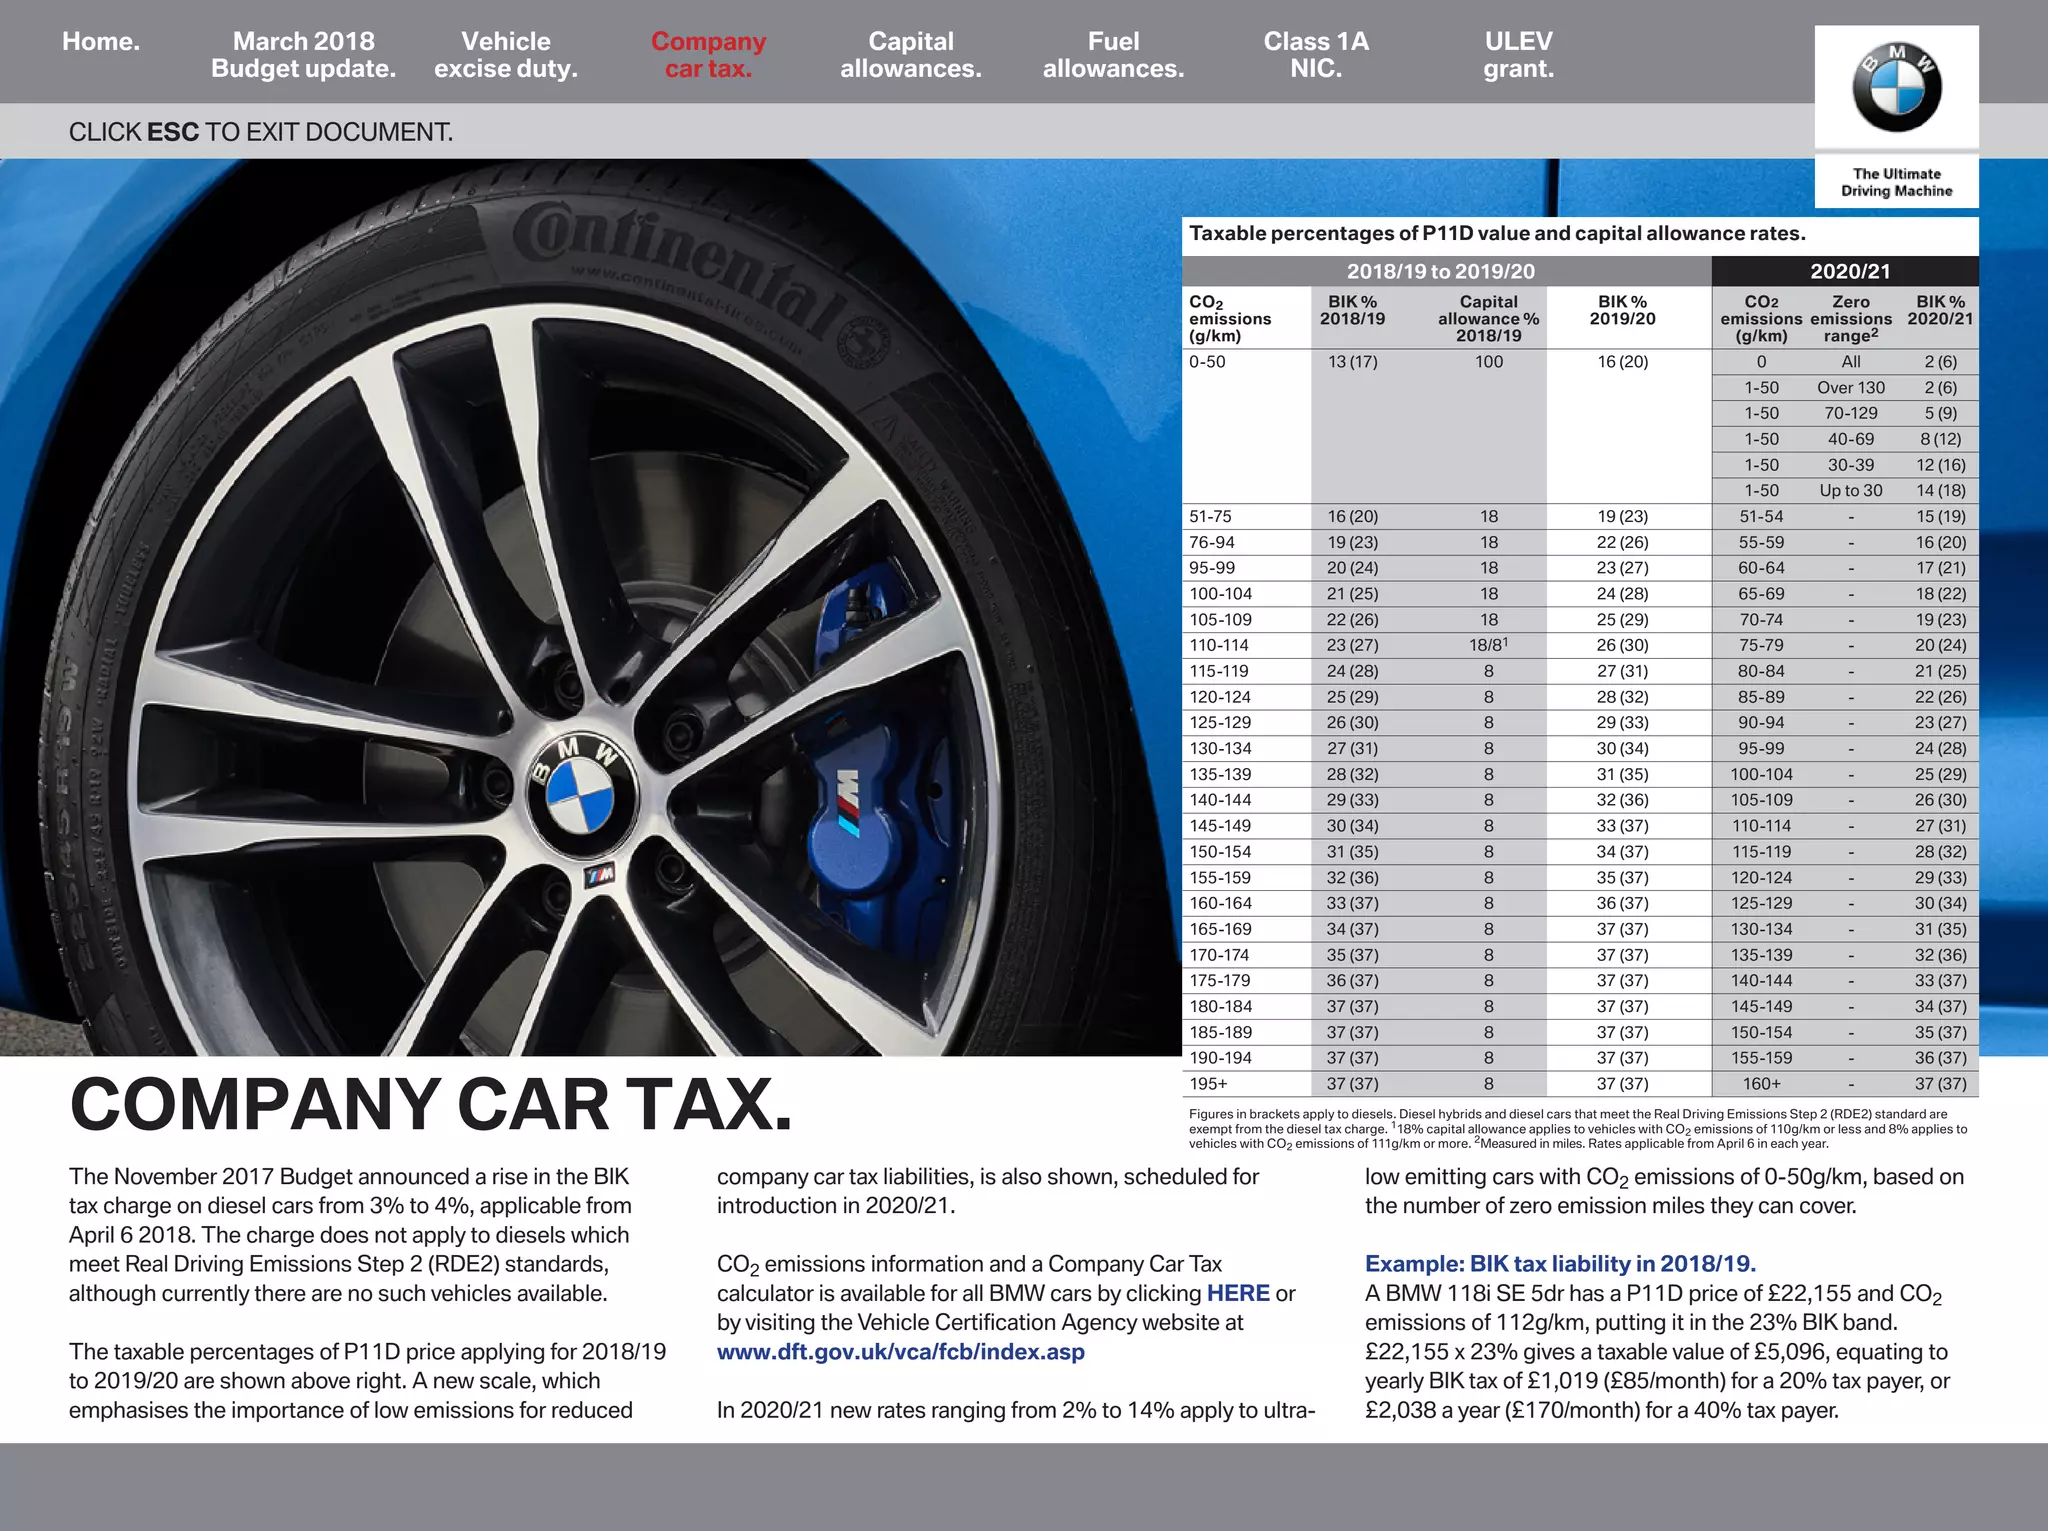Click the BMW roundel logo at top right
The image size is (2048, 1531).
click(x=1897, y=88)
